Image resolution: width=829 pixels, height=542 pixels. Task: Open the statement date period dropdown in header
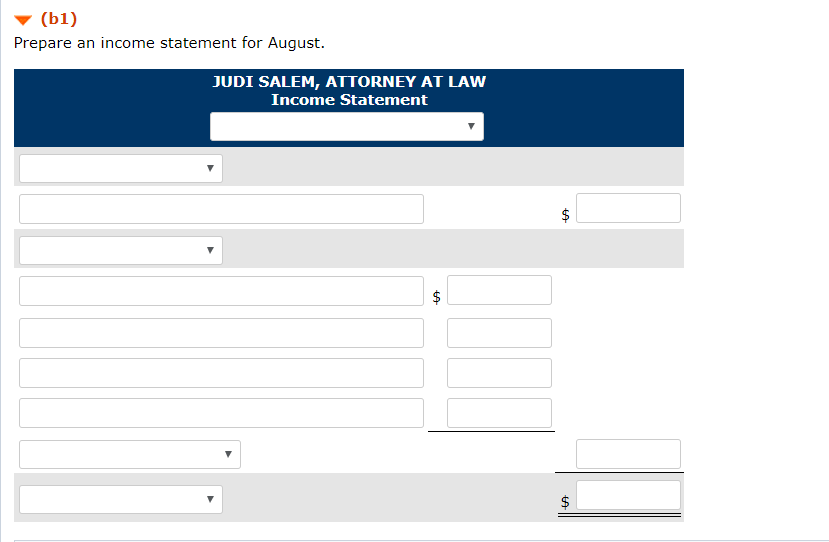[x=347, y=126]
